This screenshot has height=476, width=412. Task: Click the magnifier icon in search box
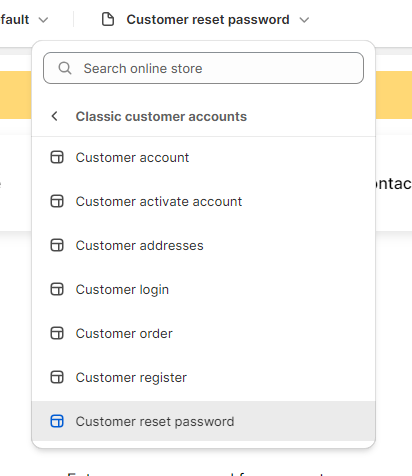click(65, 68)
